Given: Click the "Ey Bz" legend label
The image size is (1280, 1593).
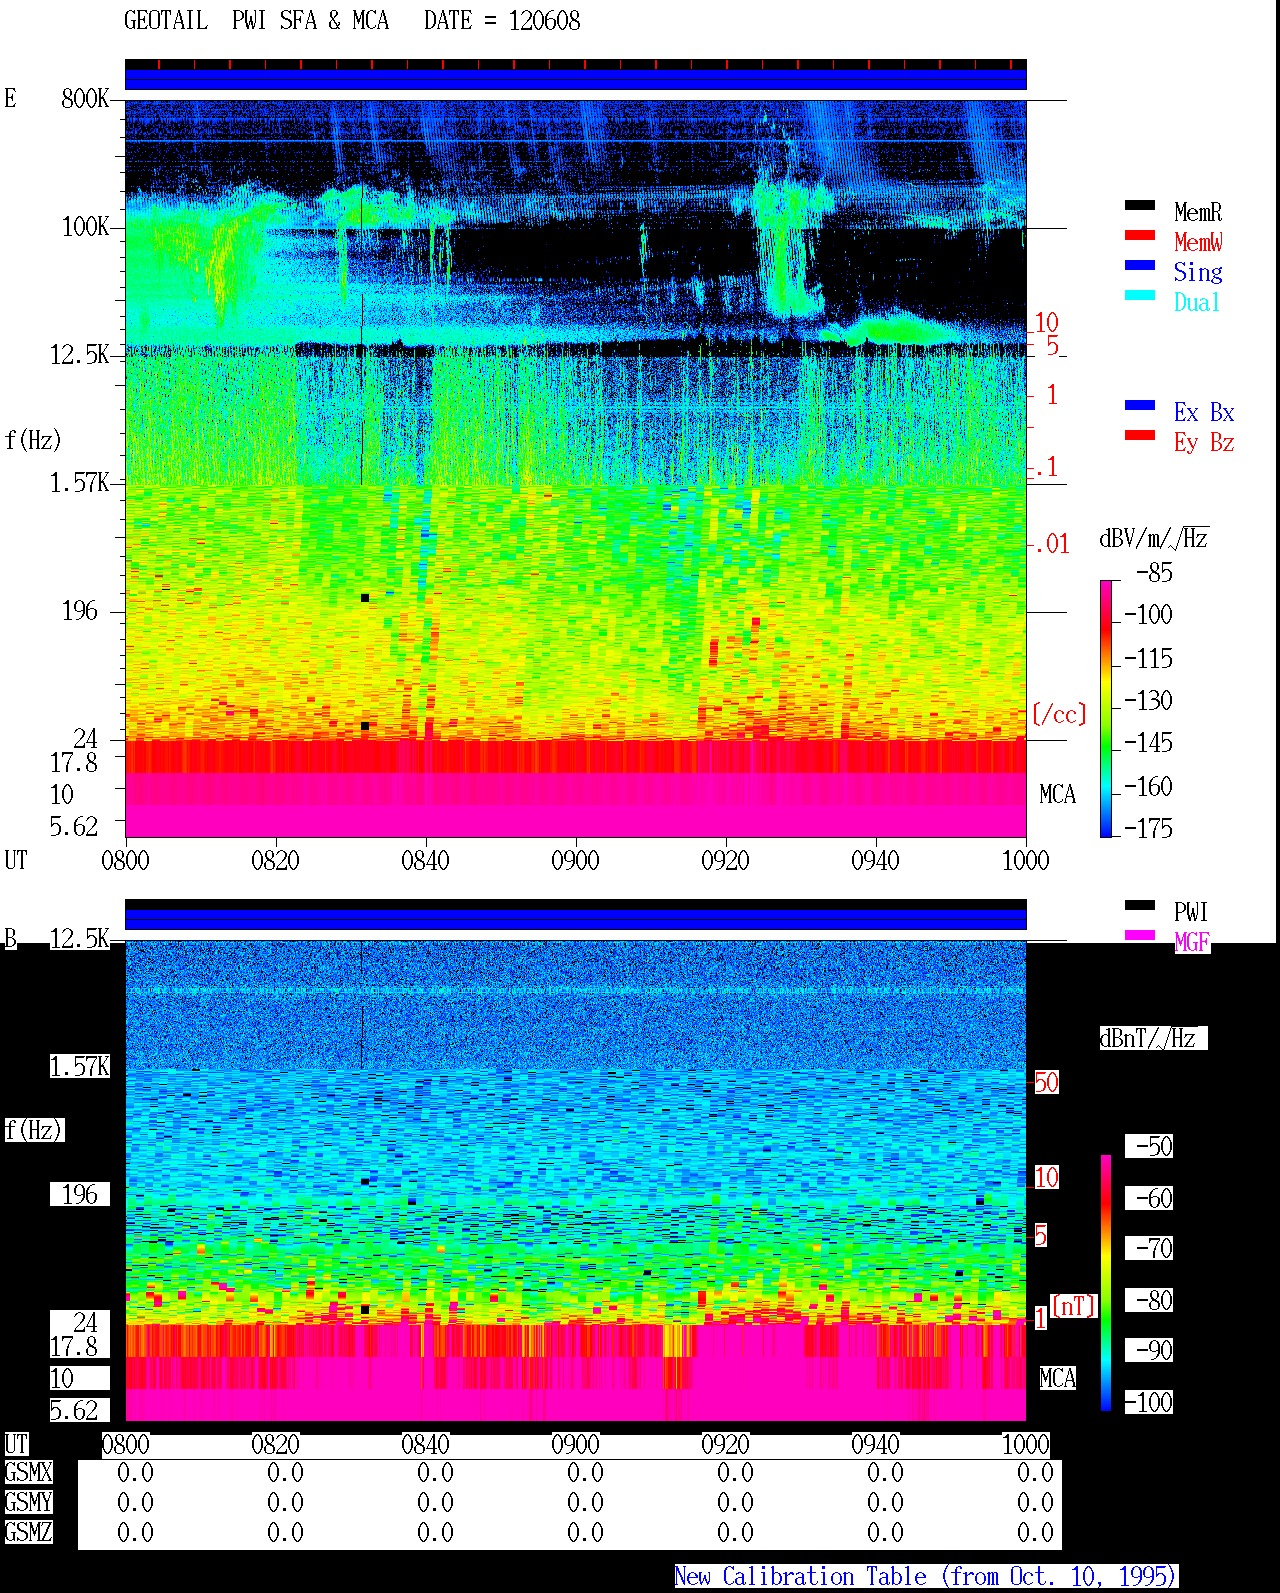Looking at the screenshot, I should coord(1204,442).
